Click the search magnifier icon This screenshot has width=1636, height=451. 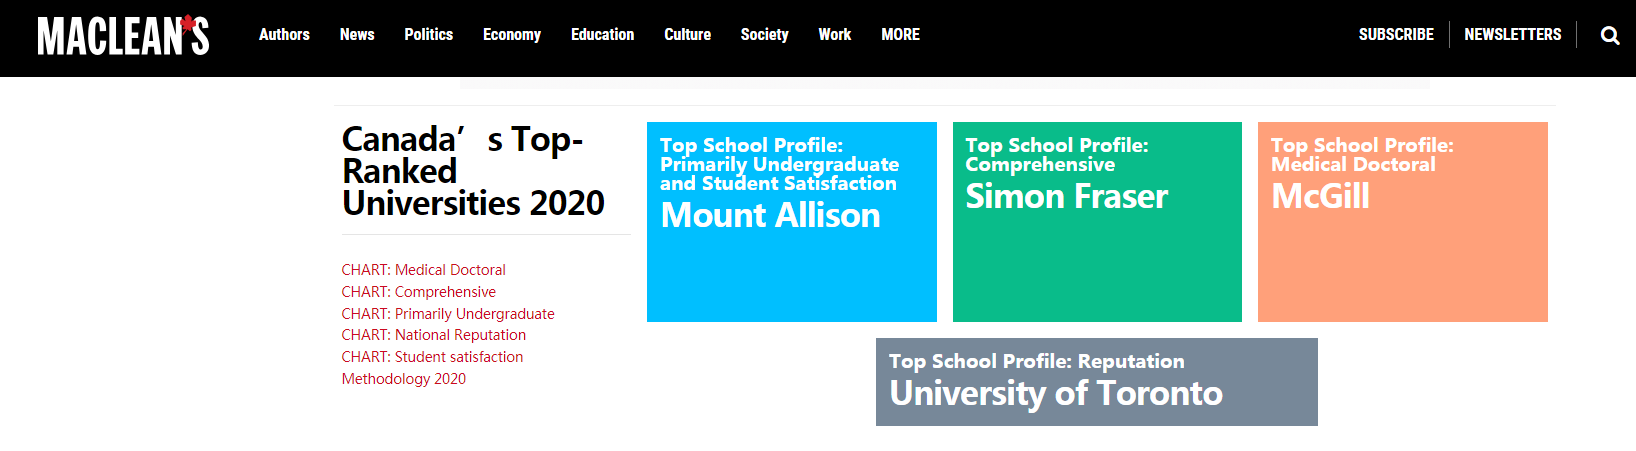click(1610, 36)
